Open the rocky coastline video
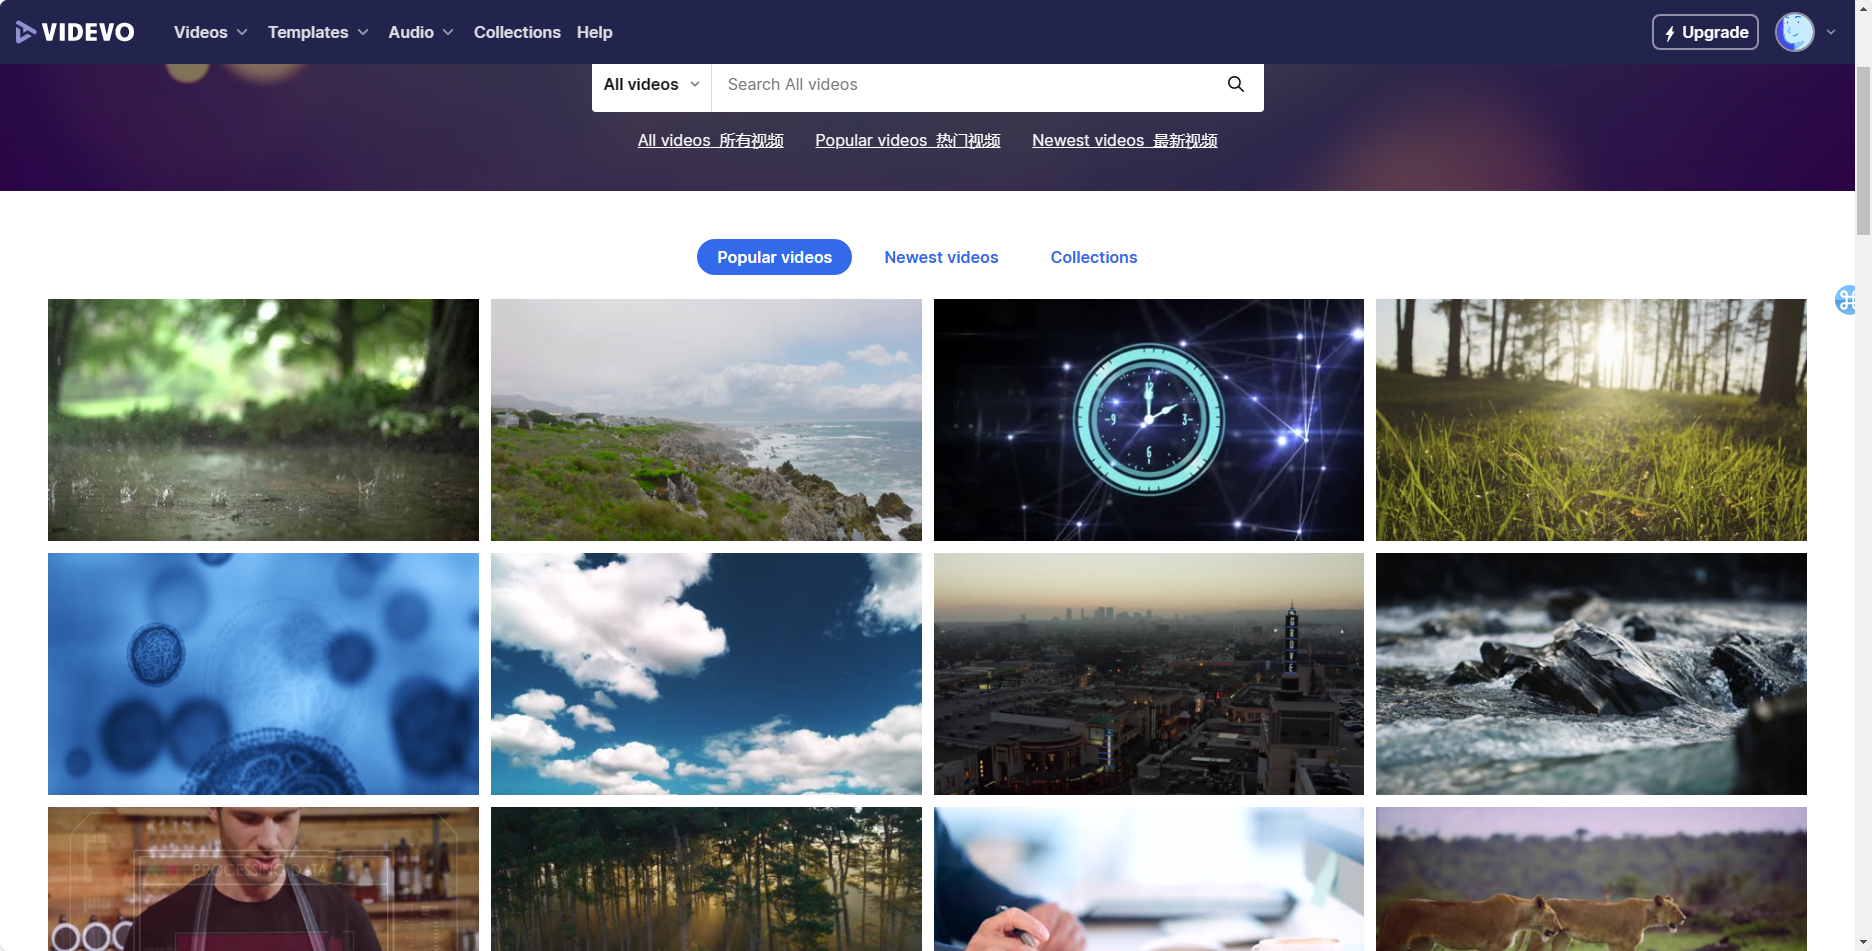Image resolution: width=1872 pixels, height=951 pixels. pyautogui.click(x=706, y=420)
